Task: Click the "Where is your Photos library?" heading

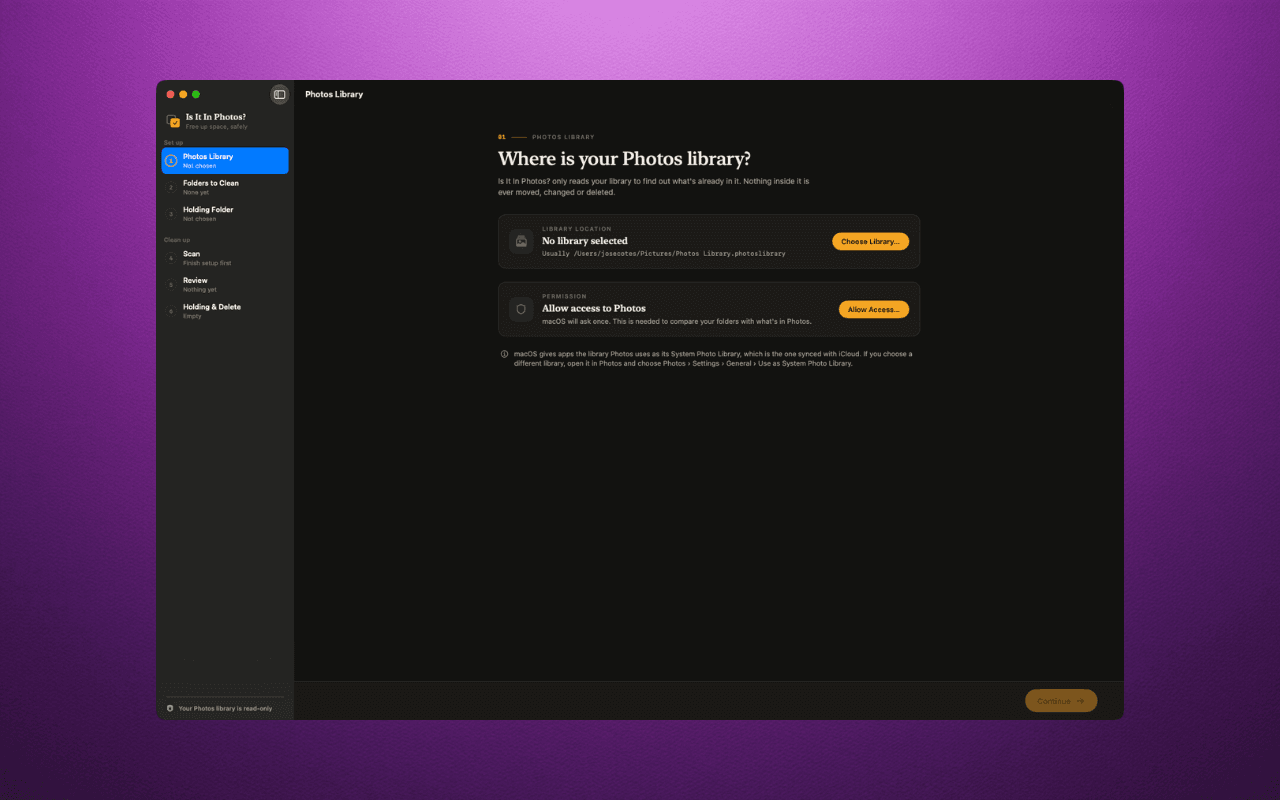Action: click(x=624, y=159)
